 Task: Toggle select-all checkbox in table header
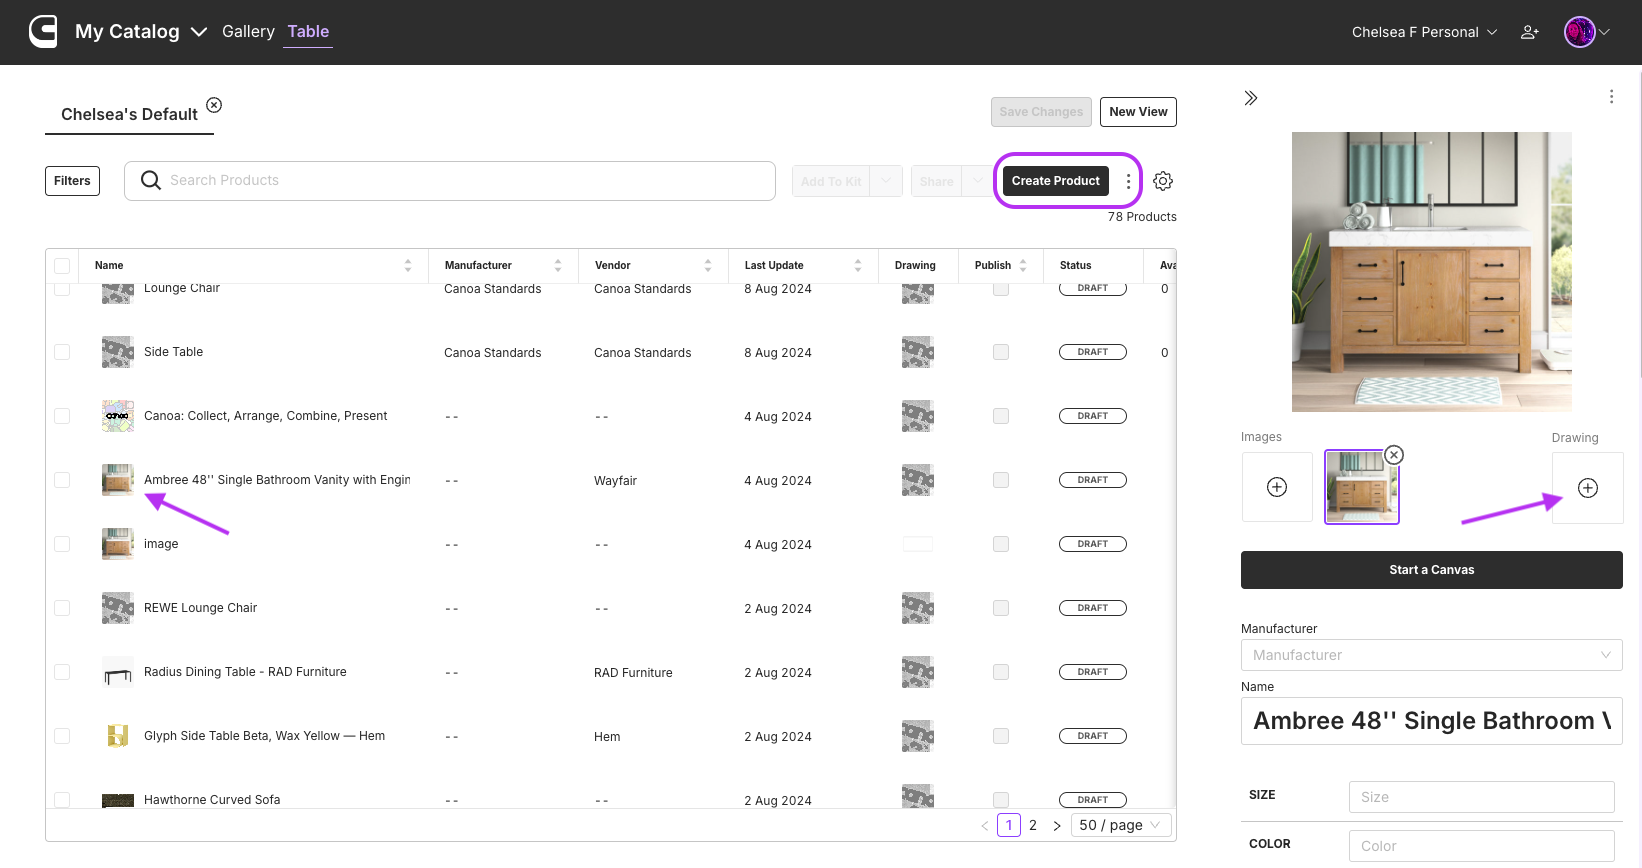point(62,266)
